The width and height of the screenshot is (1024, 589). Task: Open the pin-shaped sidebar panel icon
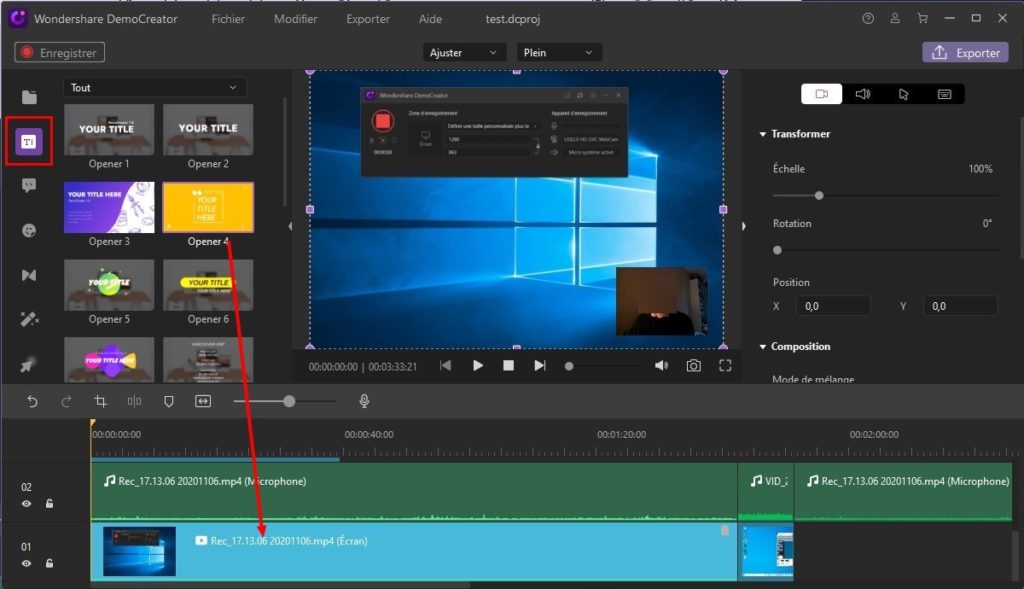point(29,364)
